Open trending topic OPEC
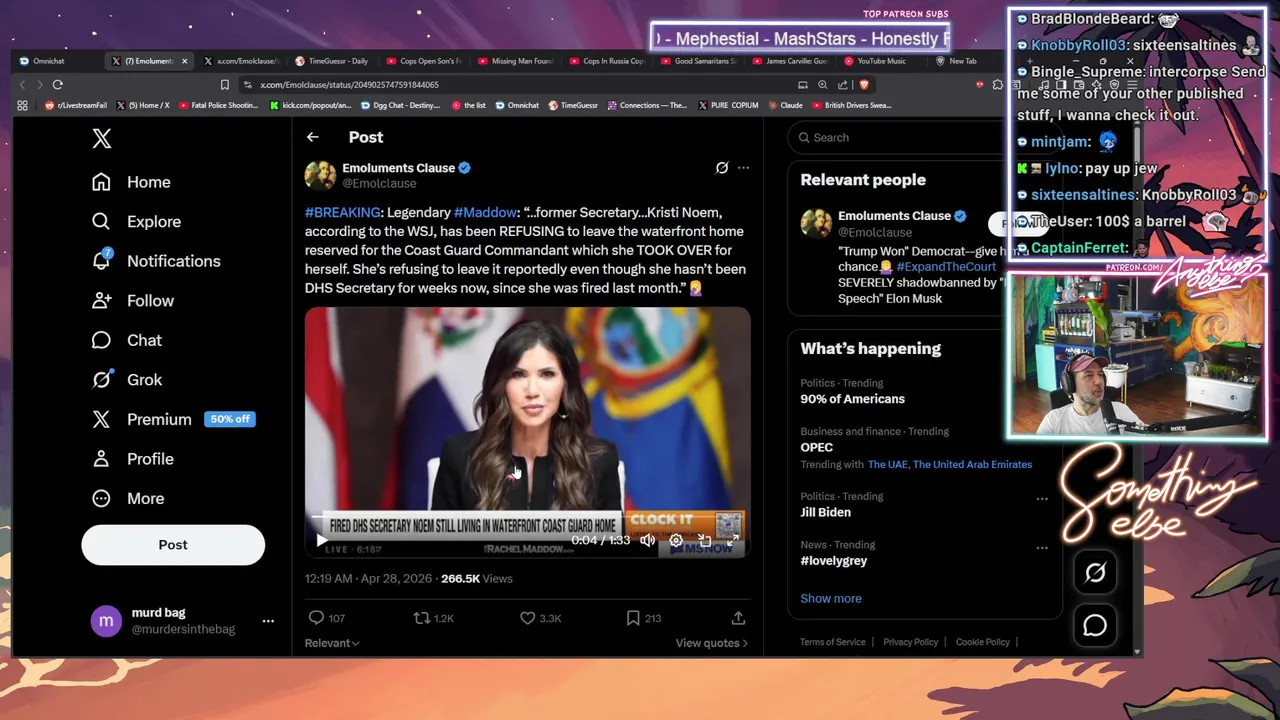This screenshot has height=720, width=1280. pyautogui.click(x=816, y=447)
